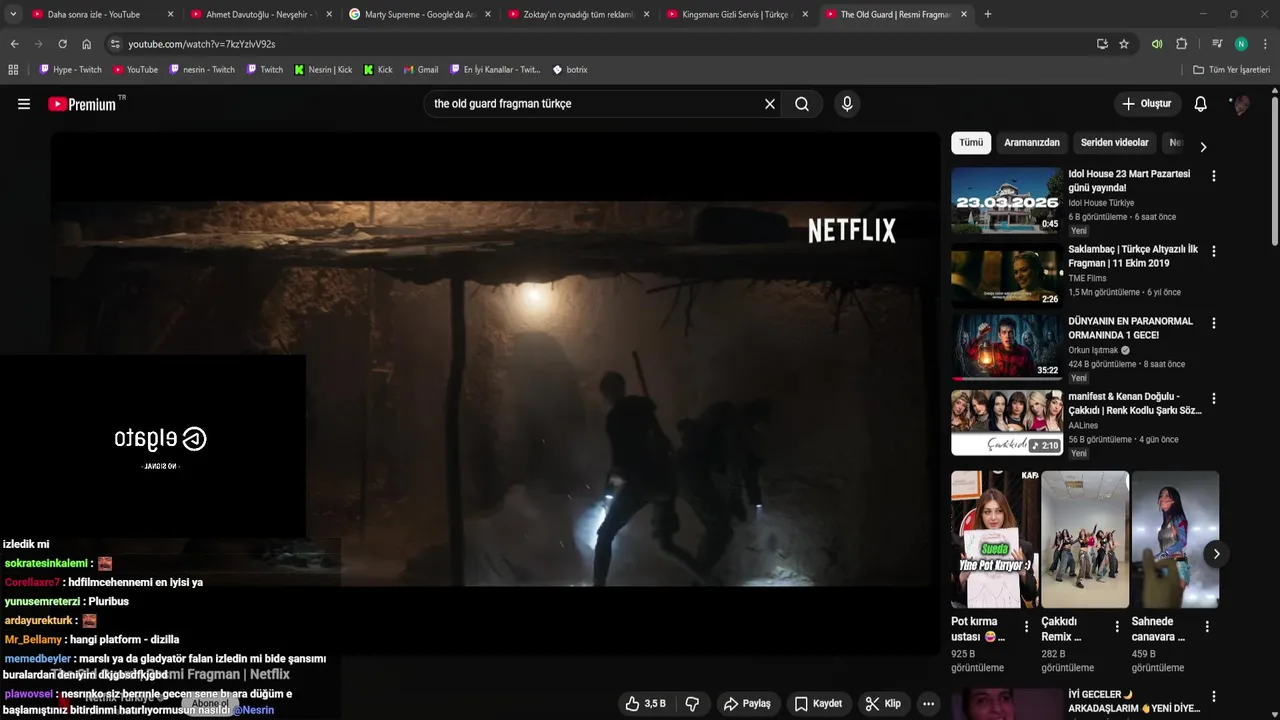Open Hype - Twitch bookmark
Viewport: 1280px width, 720px height.
[x=70, y=70]
